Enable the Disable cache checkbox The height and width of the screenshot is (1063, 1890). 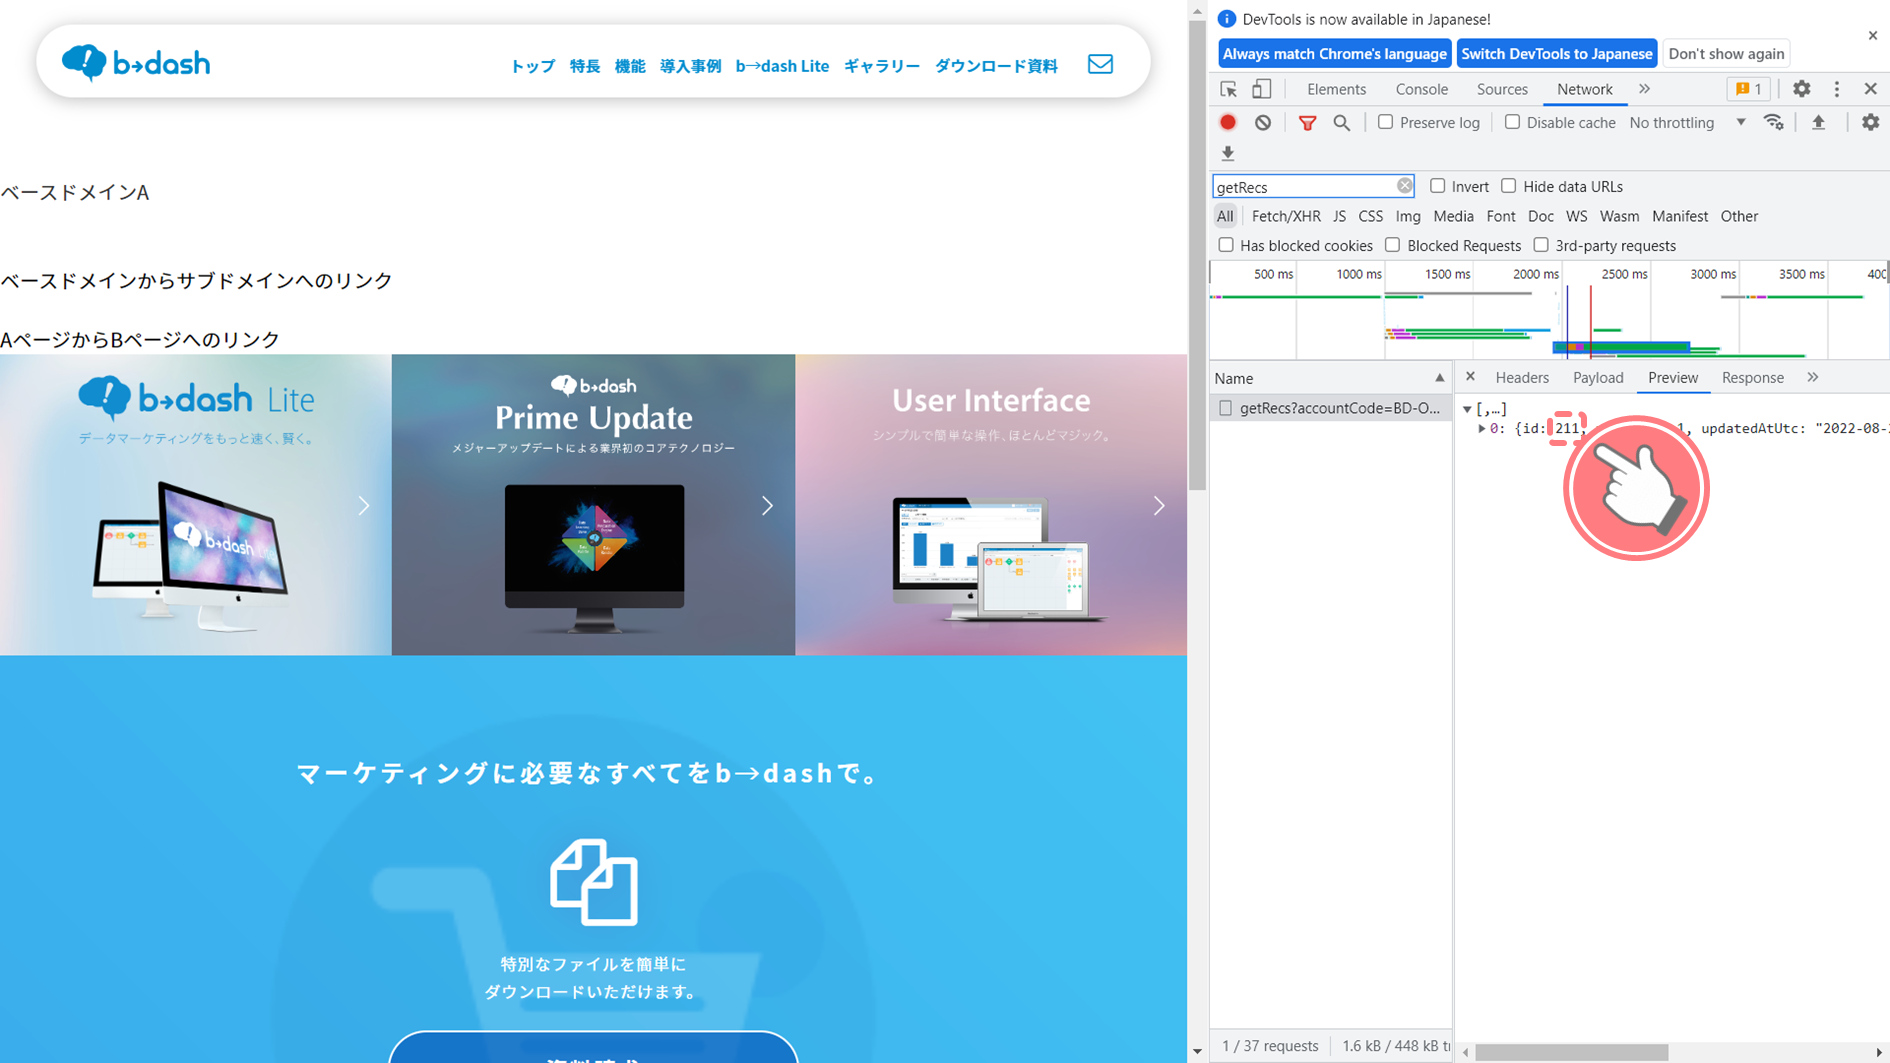click(1512, 122)
